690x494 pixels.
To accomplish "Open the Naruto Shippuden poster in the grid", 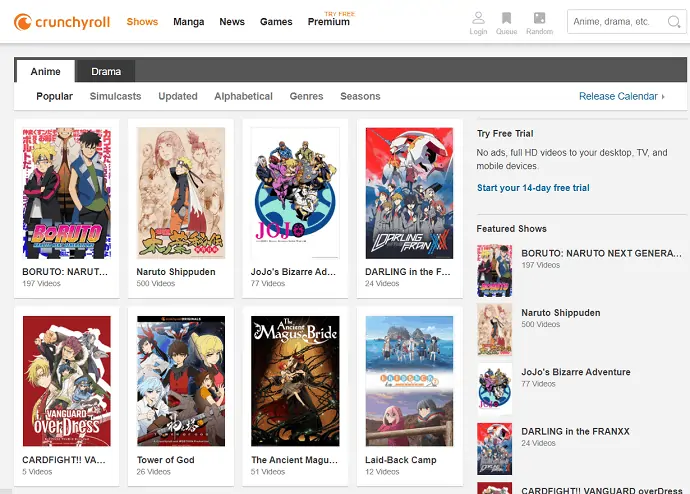I will [181, 193].
